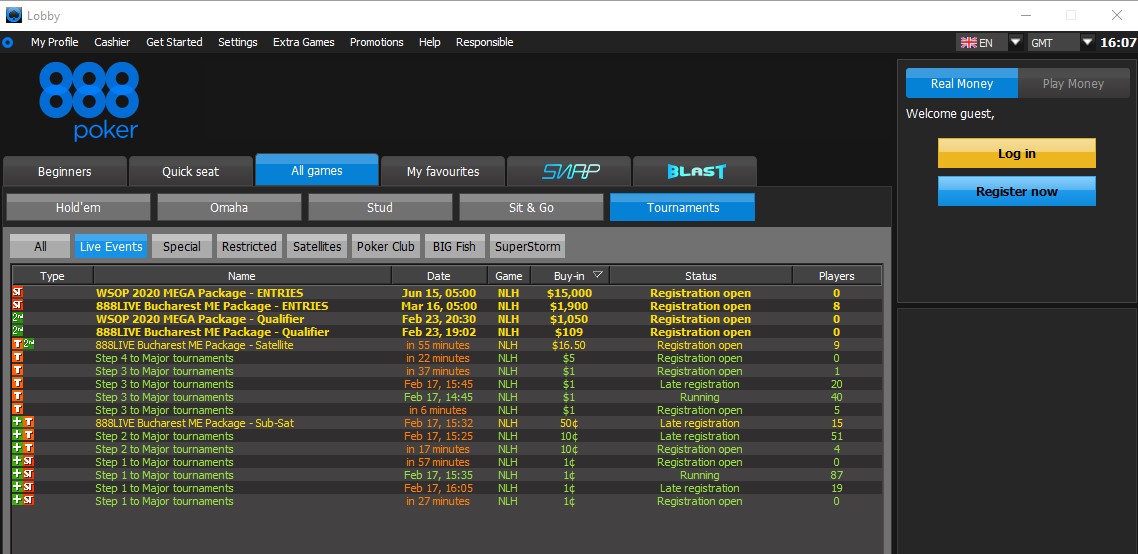Click the ST icon for 888LIVE Bucharest ME Package ENTRIES
The width and height of the screenshot is (1138, 554).
[18, 306]
